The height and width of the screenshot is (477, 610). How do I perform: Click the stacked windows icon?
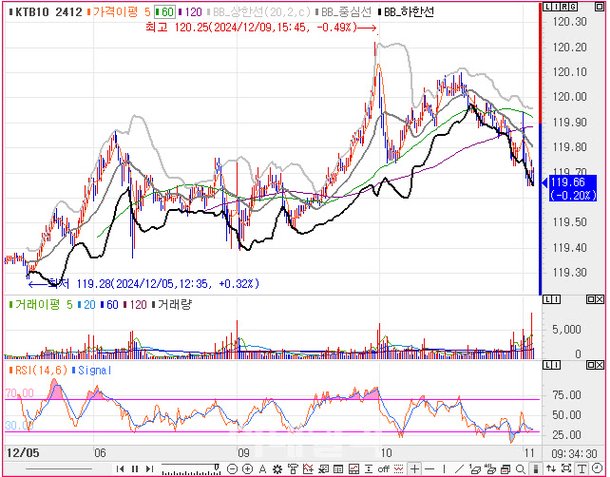(506, 469)
